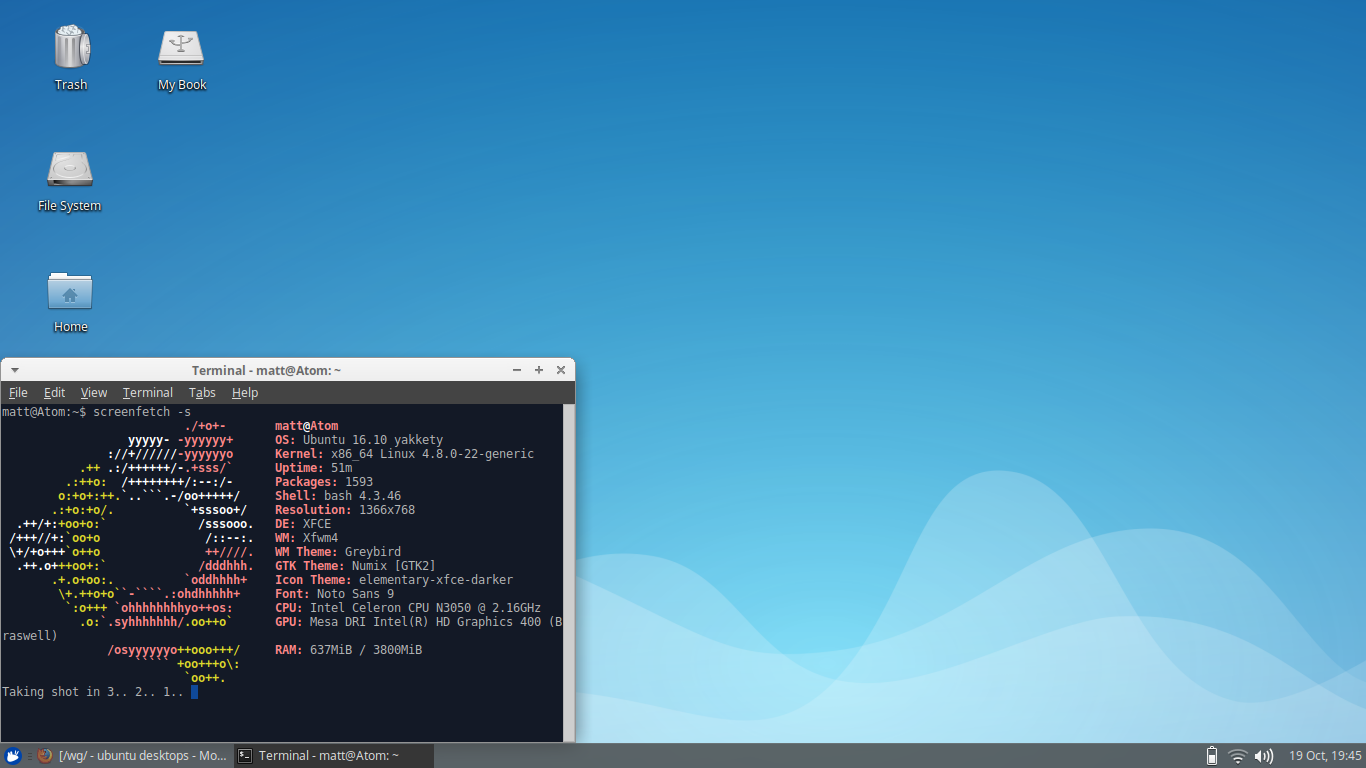This screenshot has width=1366, height=768.
Task: Click the 'Taking shot in 3.. 2.. 1..' text
Action: (93, 692)
